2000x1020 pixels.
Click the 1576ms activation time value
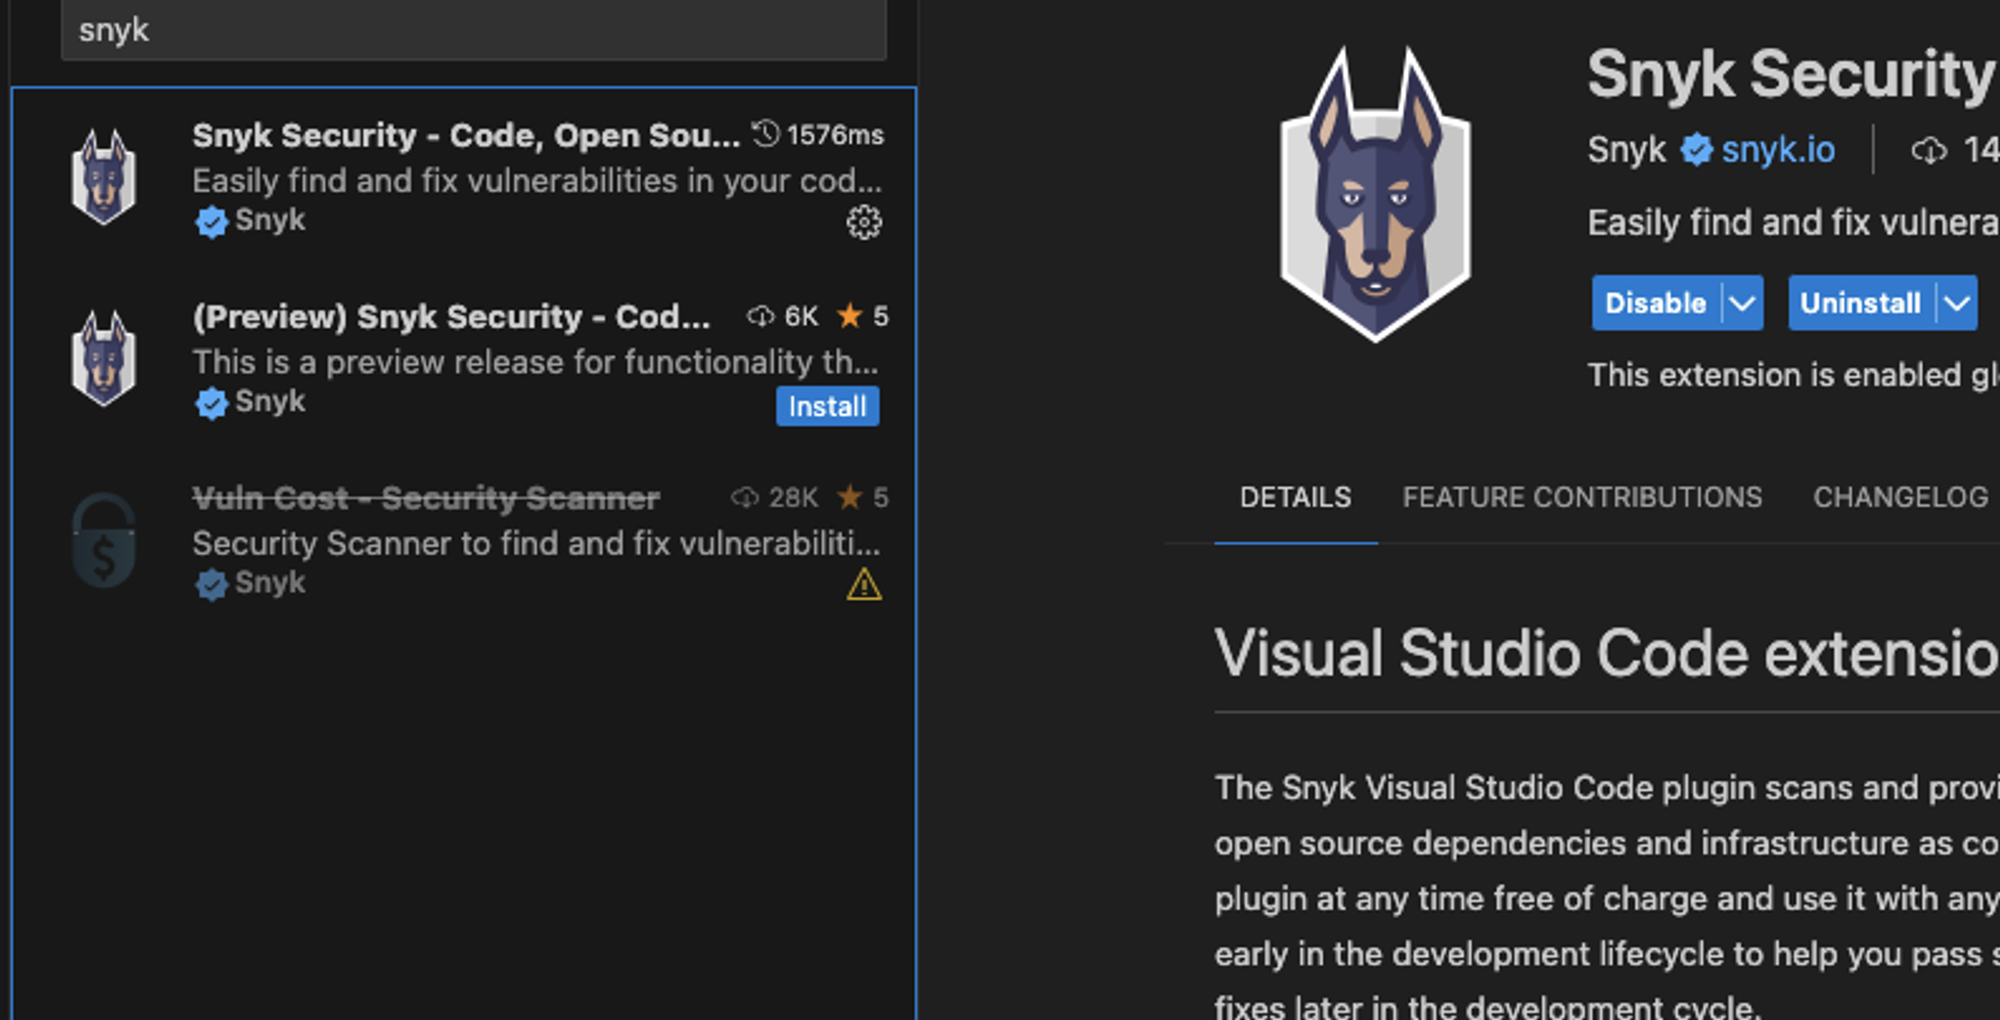click(x=835, y=135)
